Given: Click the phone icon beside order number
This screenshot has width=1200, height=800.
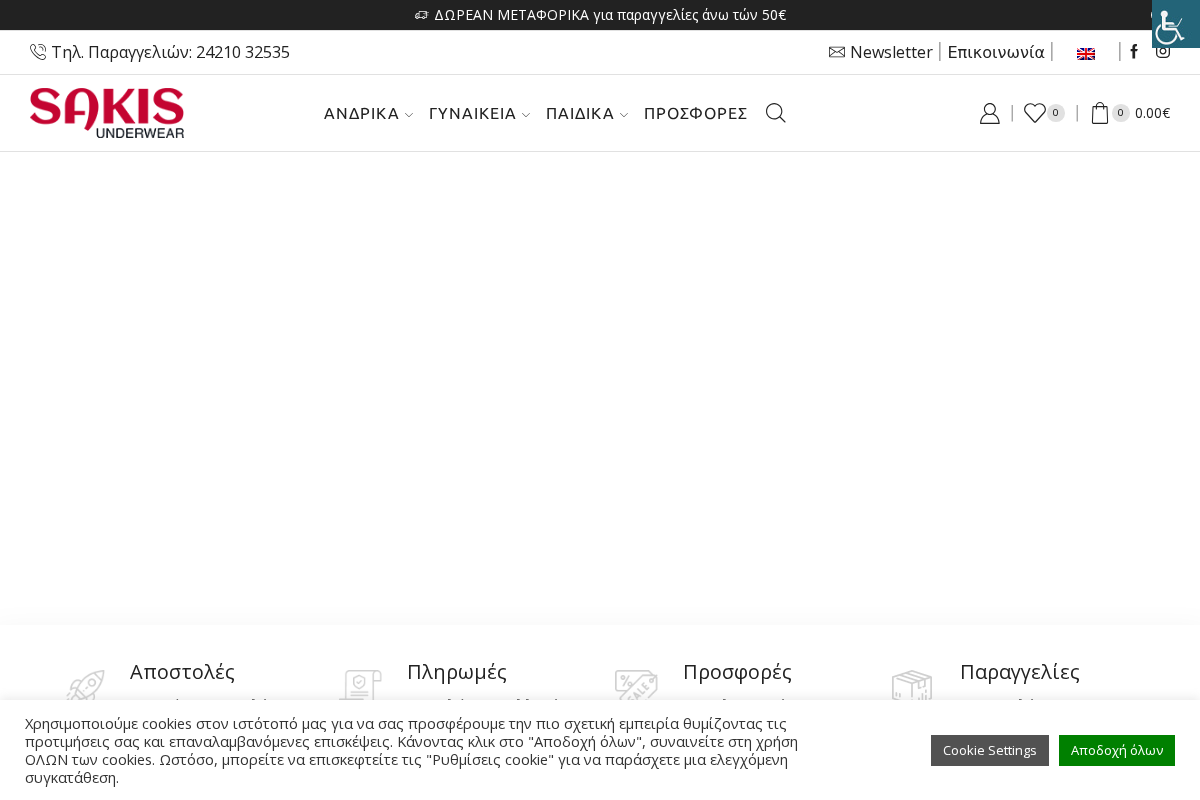Looking at the screenshot, I should [x=38, y=52].
